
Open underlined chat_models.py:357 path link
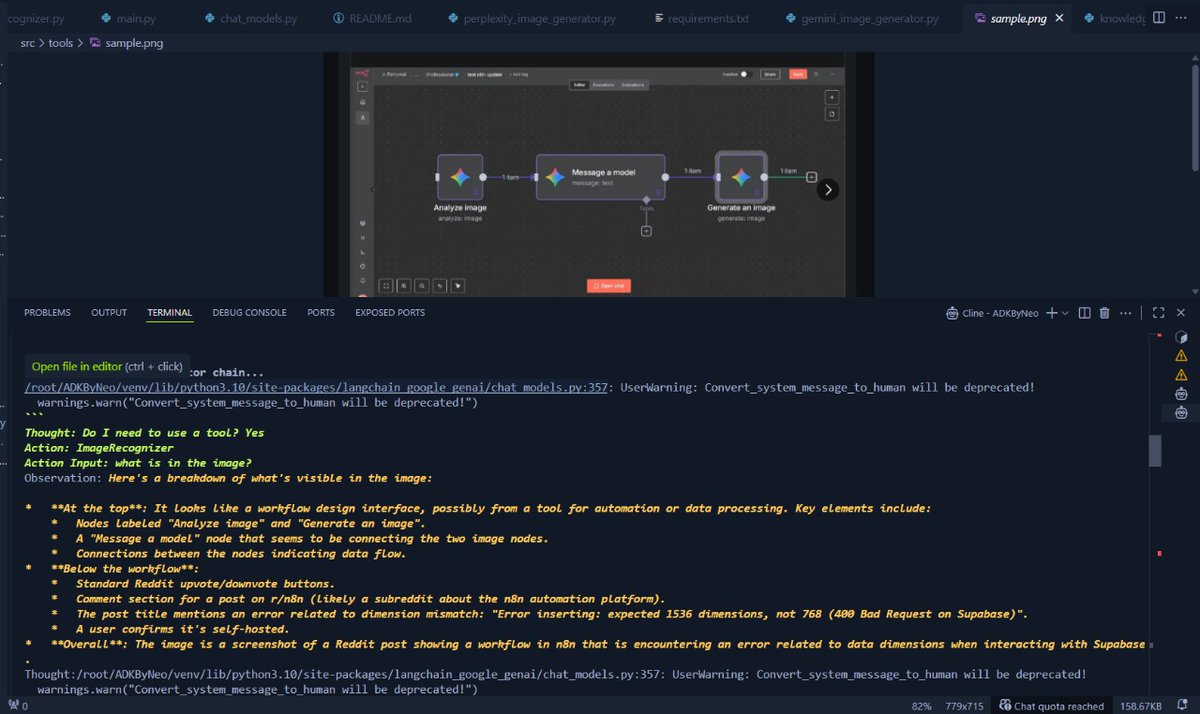click(317, 388)
